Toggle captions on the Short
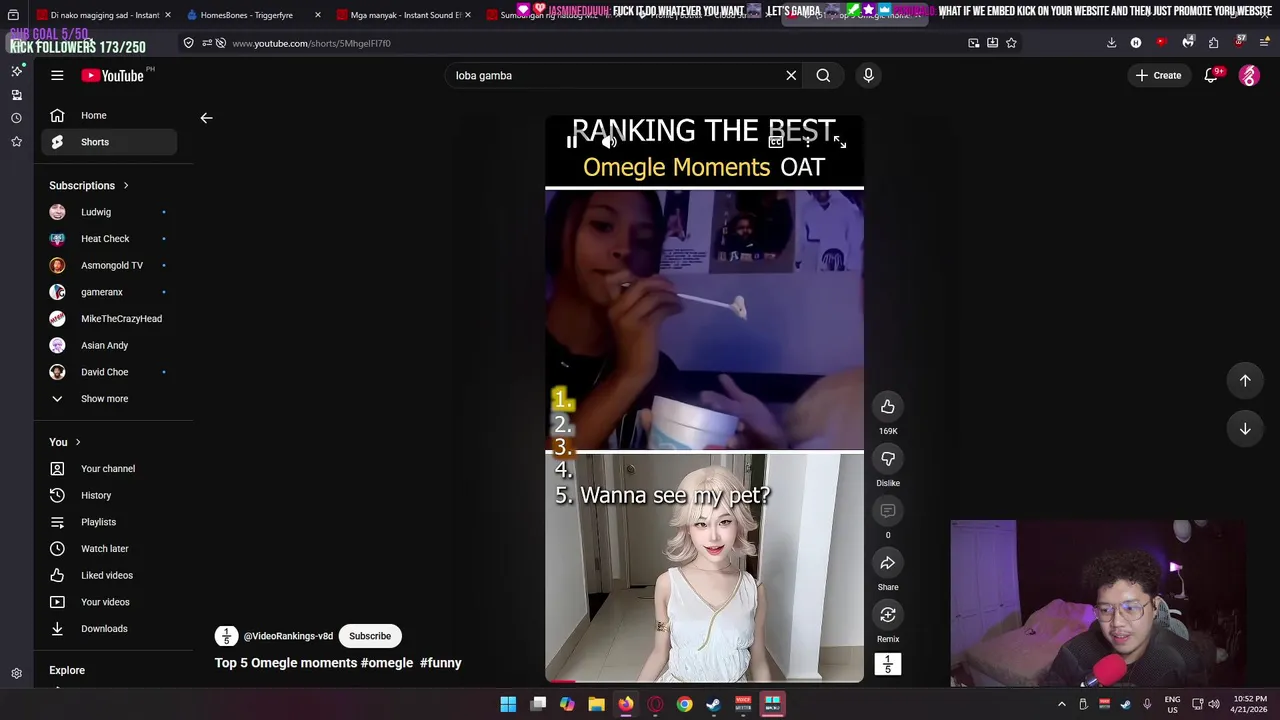Screen dimensions: 1280x720 tap(775, 142)
